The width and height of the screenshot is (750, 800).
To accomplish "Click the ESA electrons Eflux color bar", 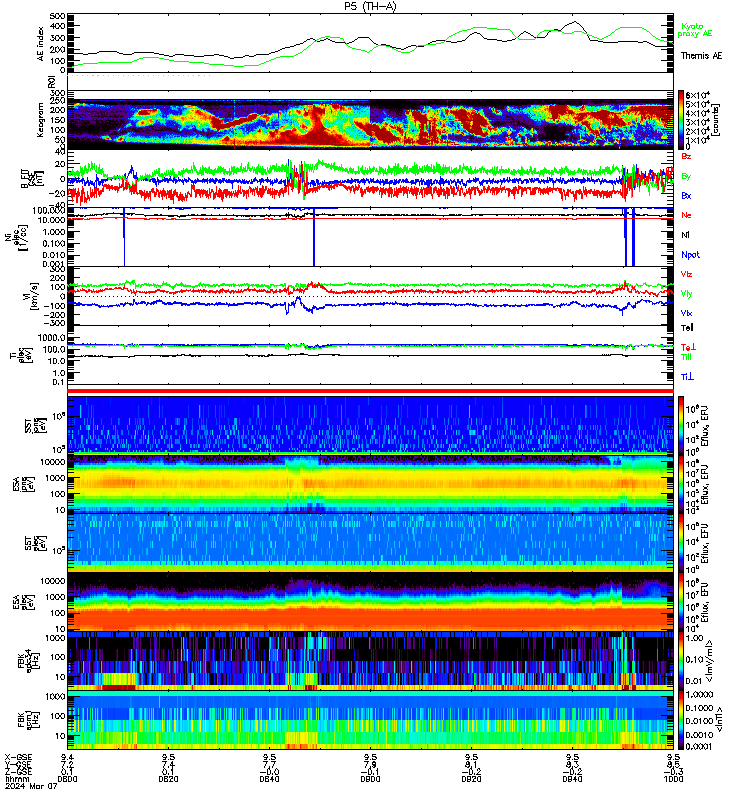I will click(x=681, y=602).
